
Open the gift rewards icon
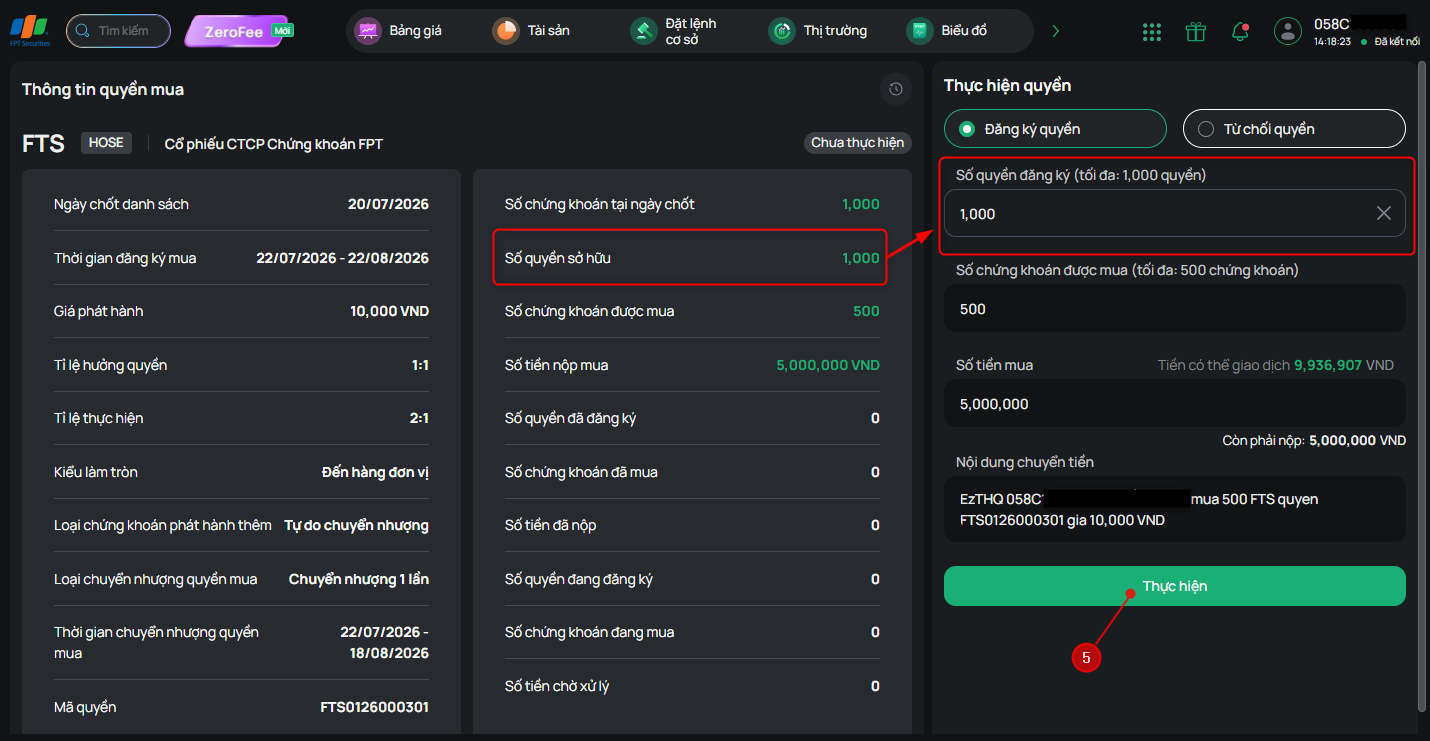click(x=1196, y=32)
